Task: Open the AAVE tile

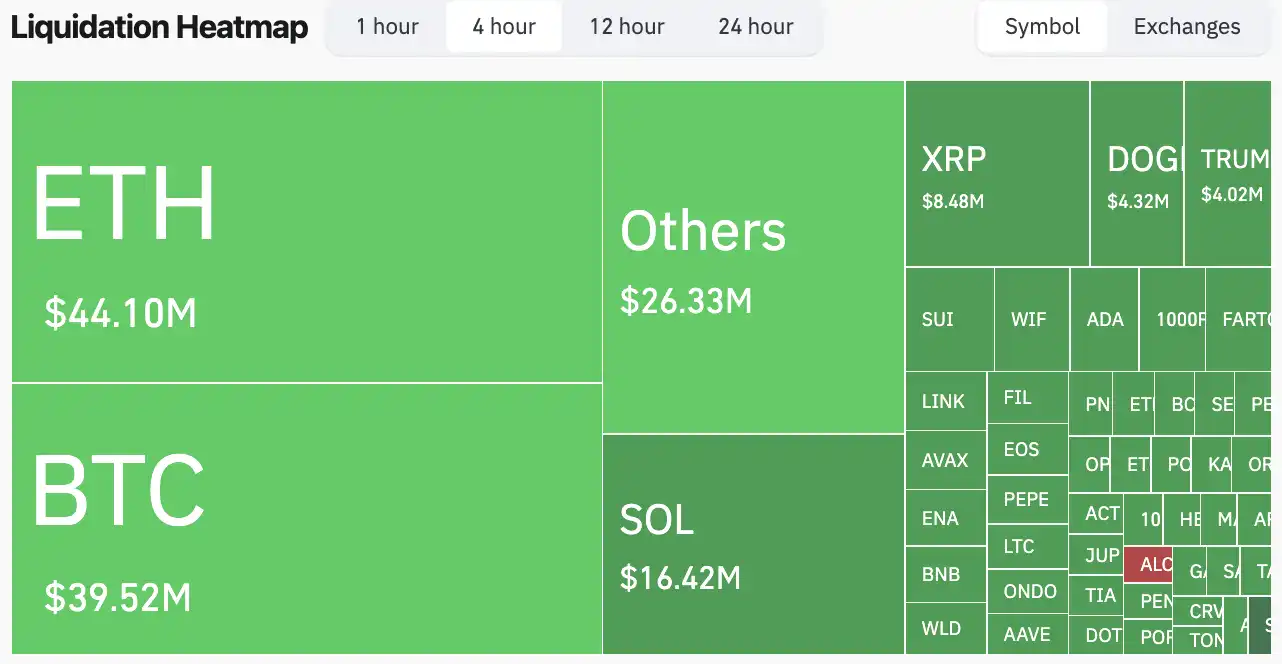Action: point(1027,634)
